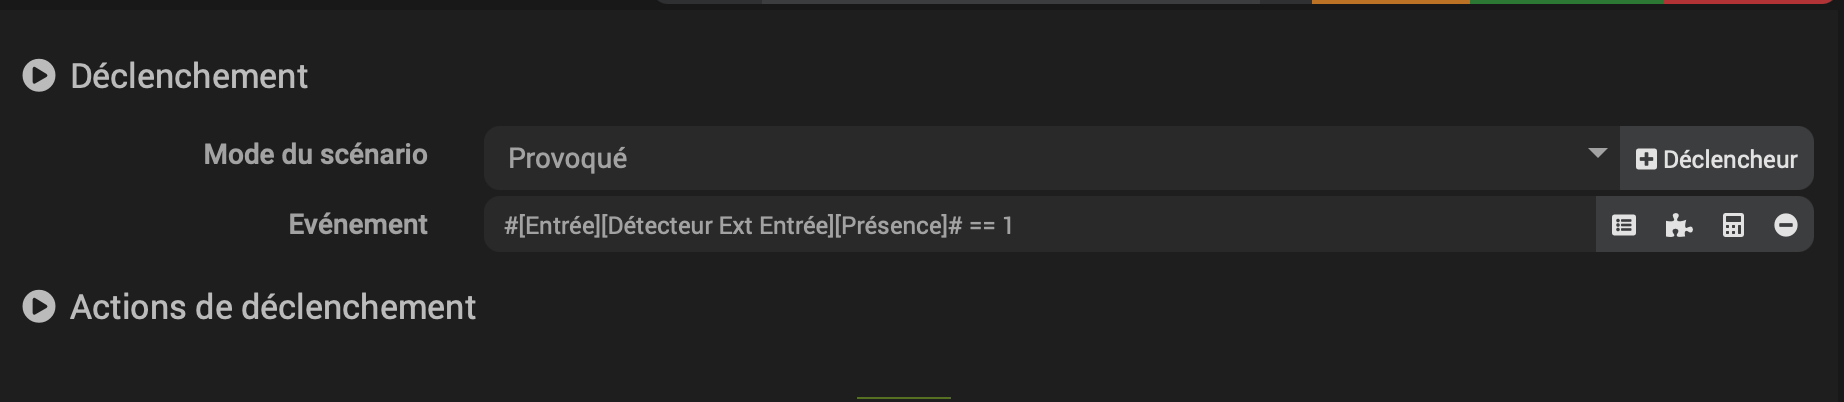The width and height of the screenshot is (1844, 402).
Task: Click the play-circle icon beside Déclenchement
Action: [39, 76]
